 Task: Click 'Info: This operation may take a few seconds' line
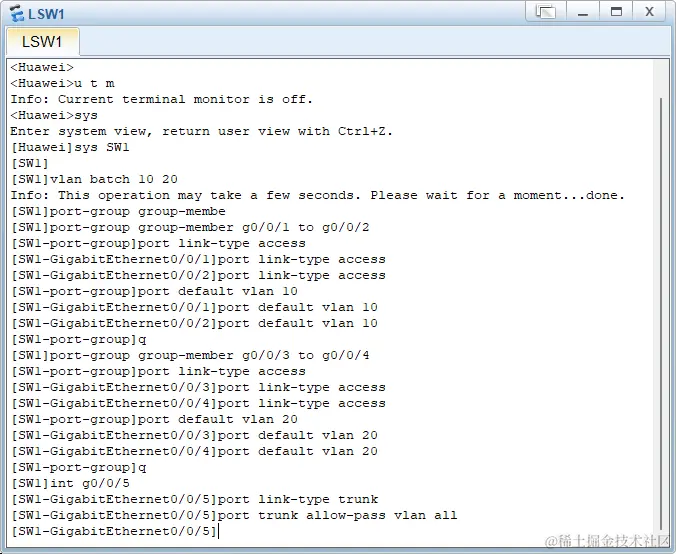(x=317, y=195)
